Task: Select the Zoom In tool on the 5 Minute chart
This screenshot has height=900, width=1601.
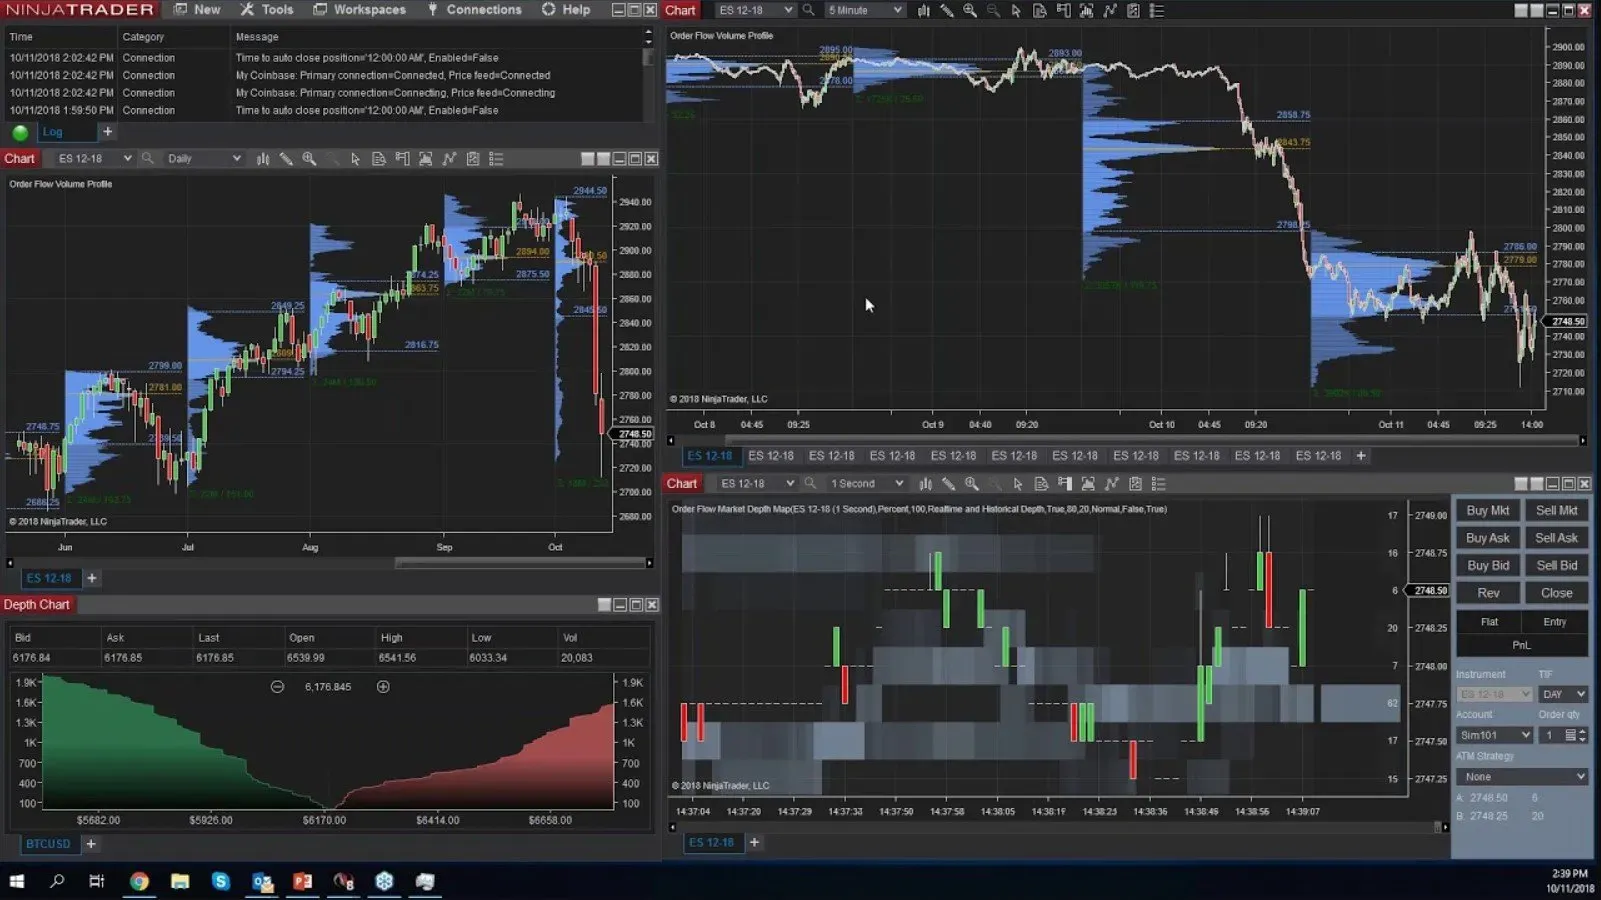Action: click(971, 10)
